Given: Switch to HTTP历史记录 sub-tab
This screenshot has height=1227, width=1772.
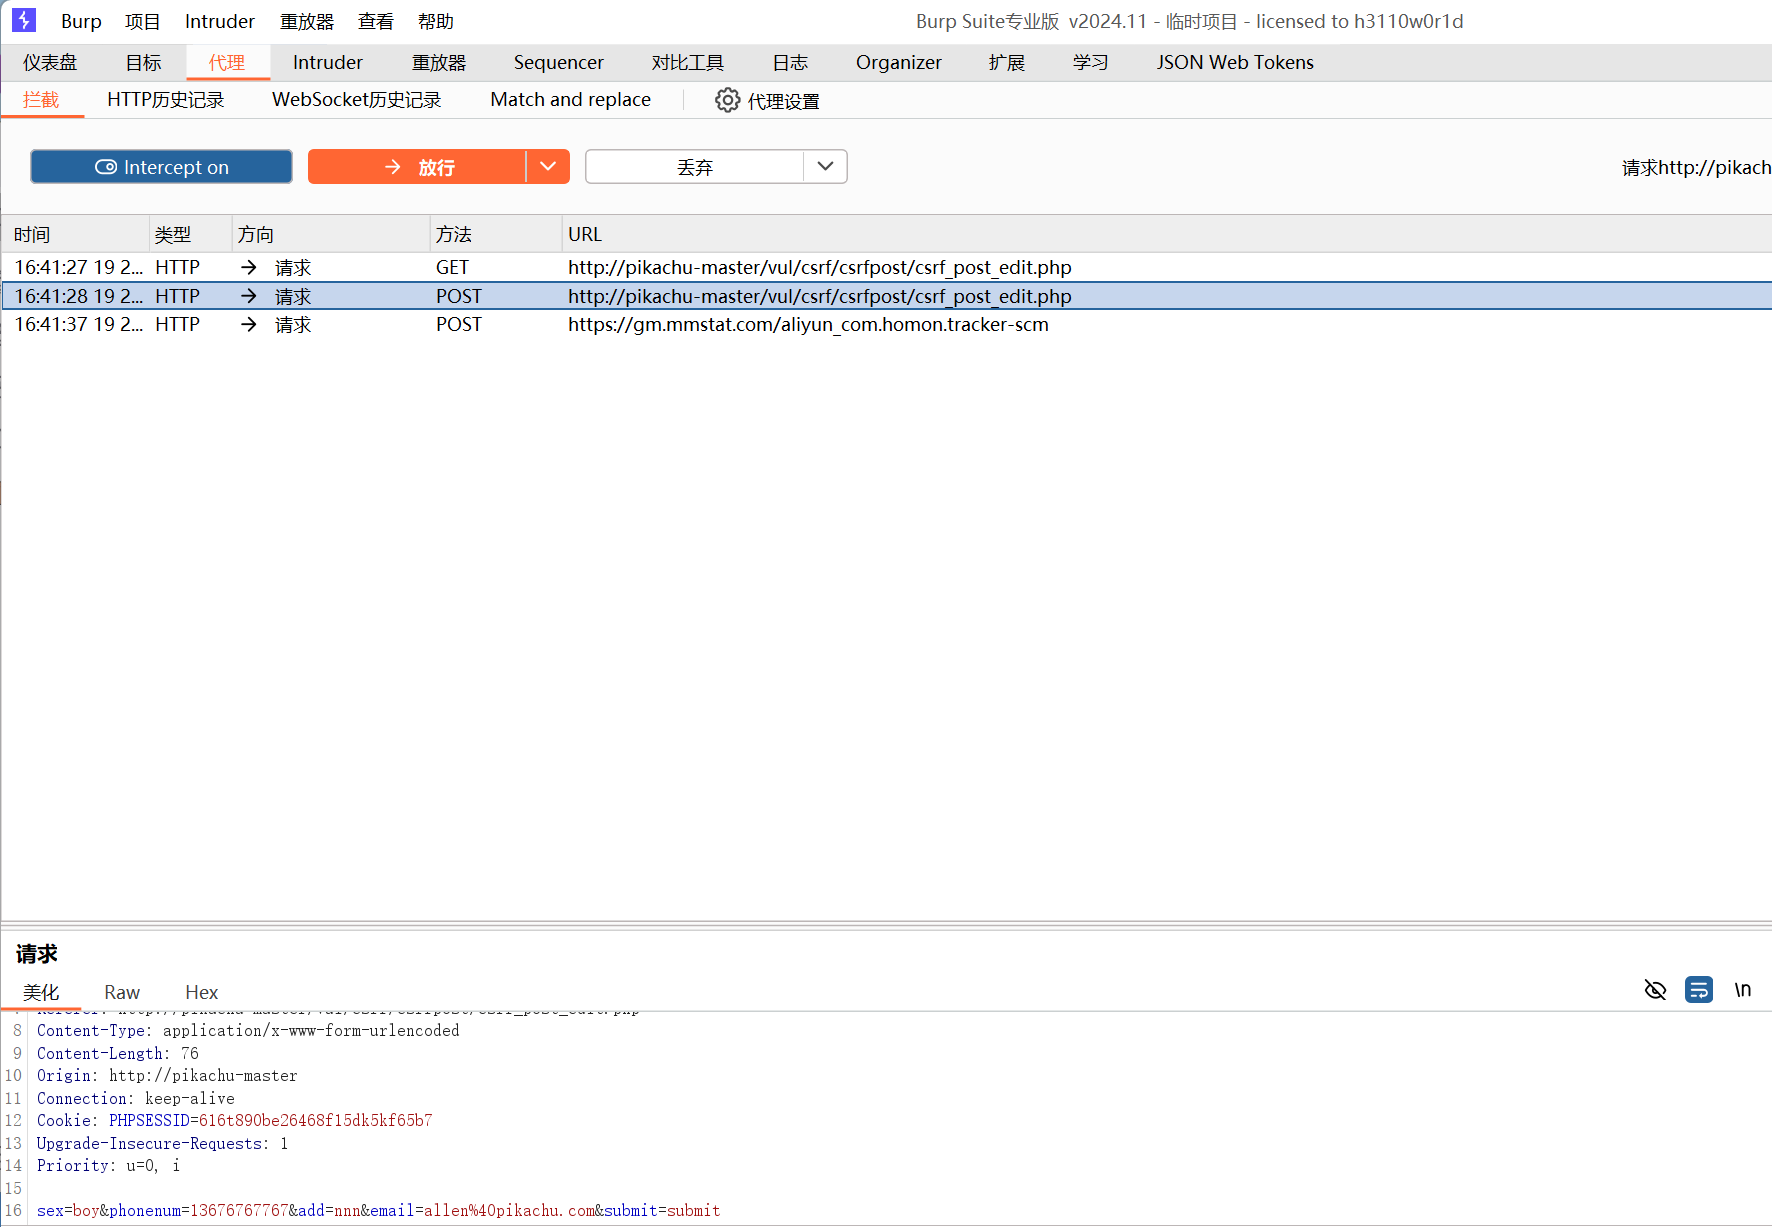Looking at the screenshot, I should click(x=166, y=99).
